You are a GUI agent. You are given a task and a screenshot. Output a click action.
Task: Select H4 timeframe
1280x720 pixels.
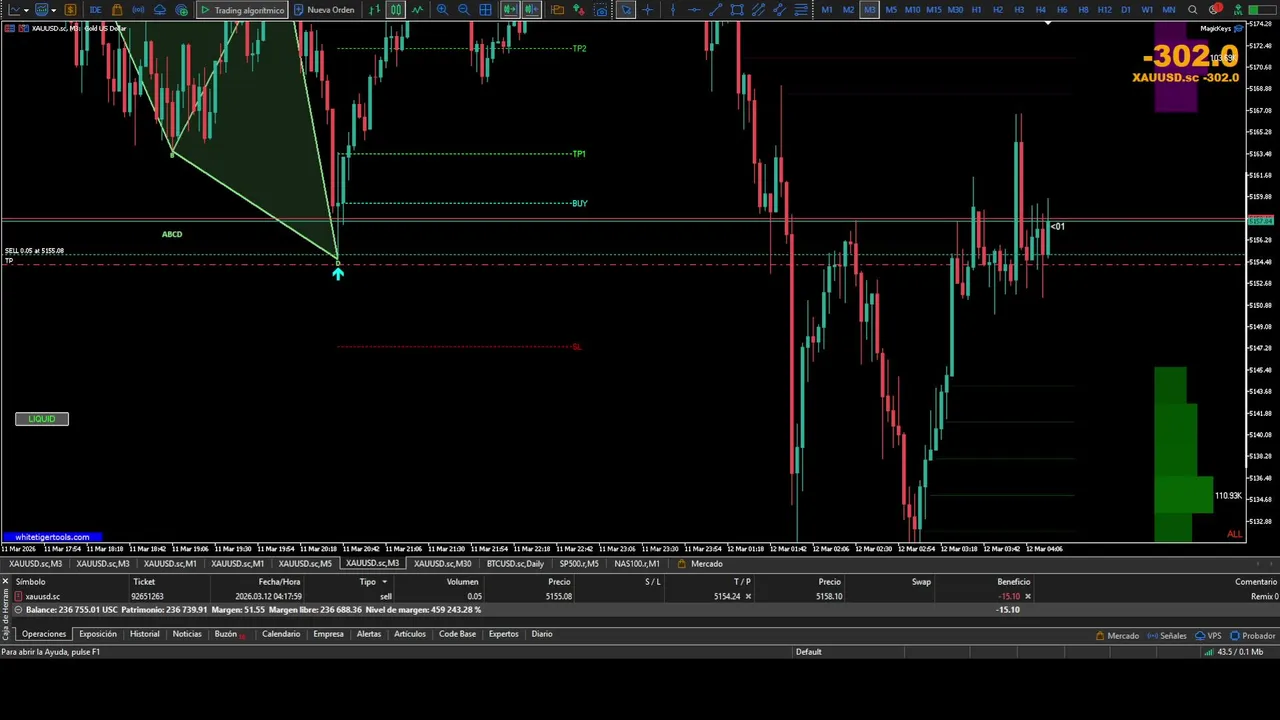tap(1040, 10)
